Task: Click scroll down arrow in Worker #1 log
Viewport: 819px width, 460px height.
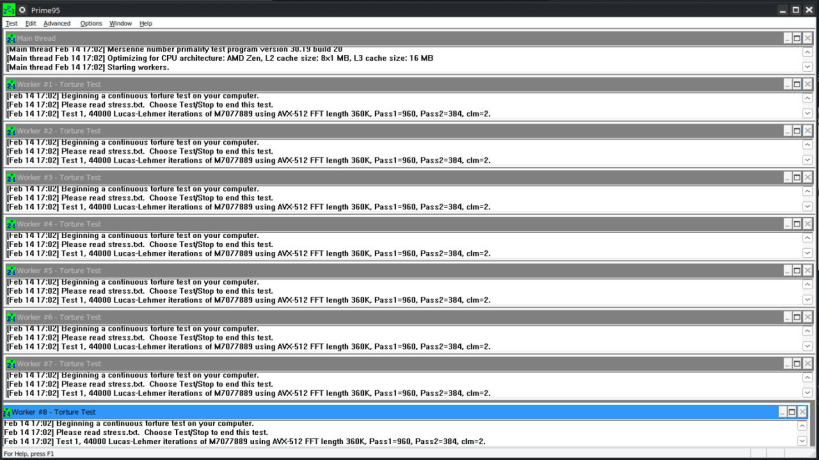Action: (x=808, y=113)
